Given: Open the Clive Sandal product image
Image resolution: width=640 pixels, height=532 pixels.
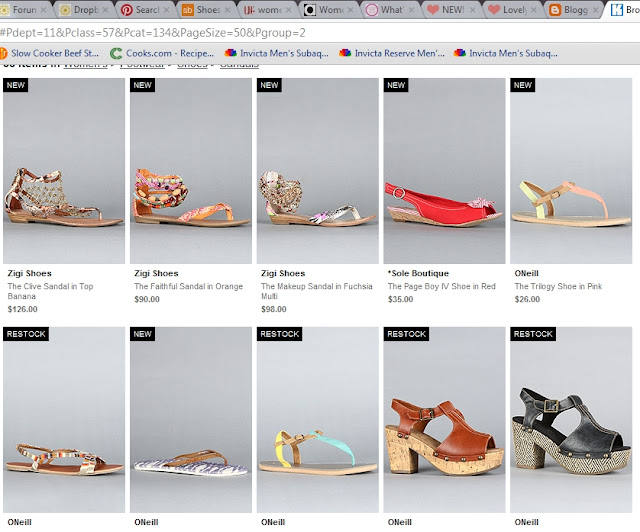Looking at the screenshot, I should click(64, 171).
